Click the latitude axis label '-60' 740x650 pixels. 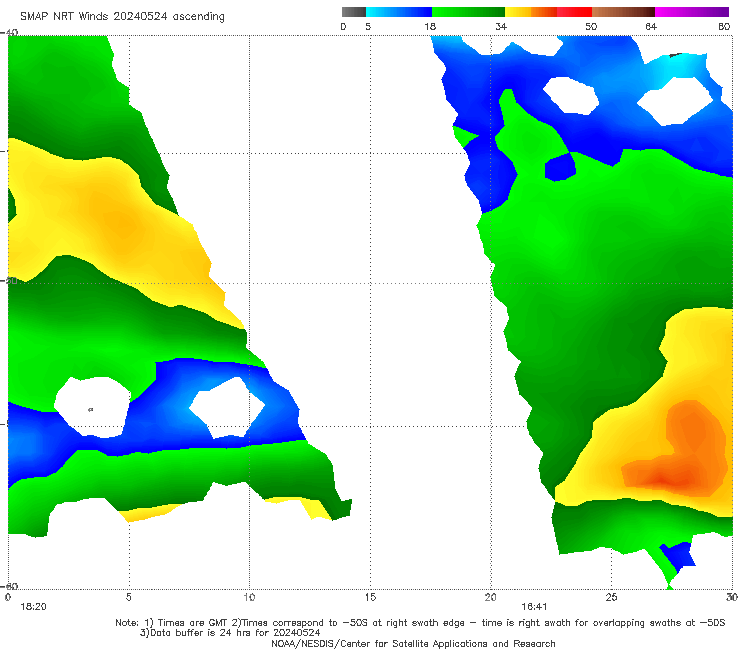10,586
